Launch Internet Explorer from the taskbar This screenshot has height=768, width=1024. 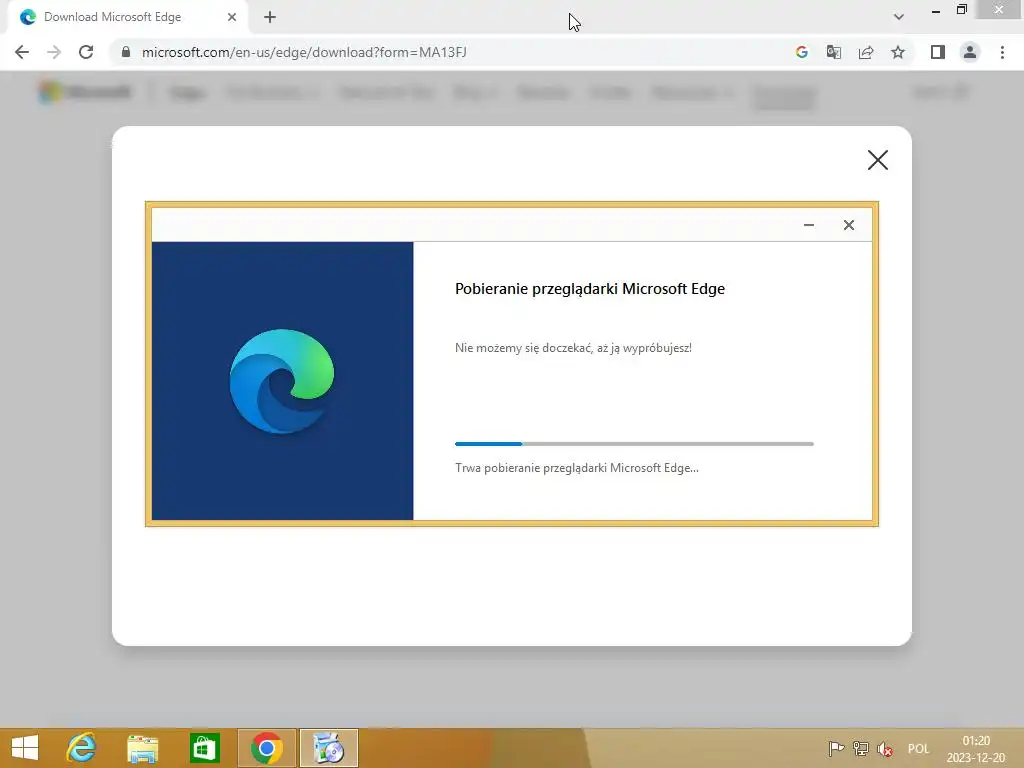click(x=81, y=748)
